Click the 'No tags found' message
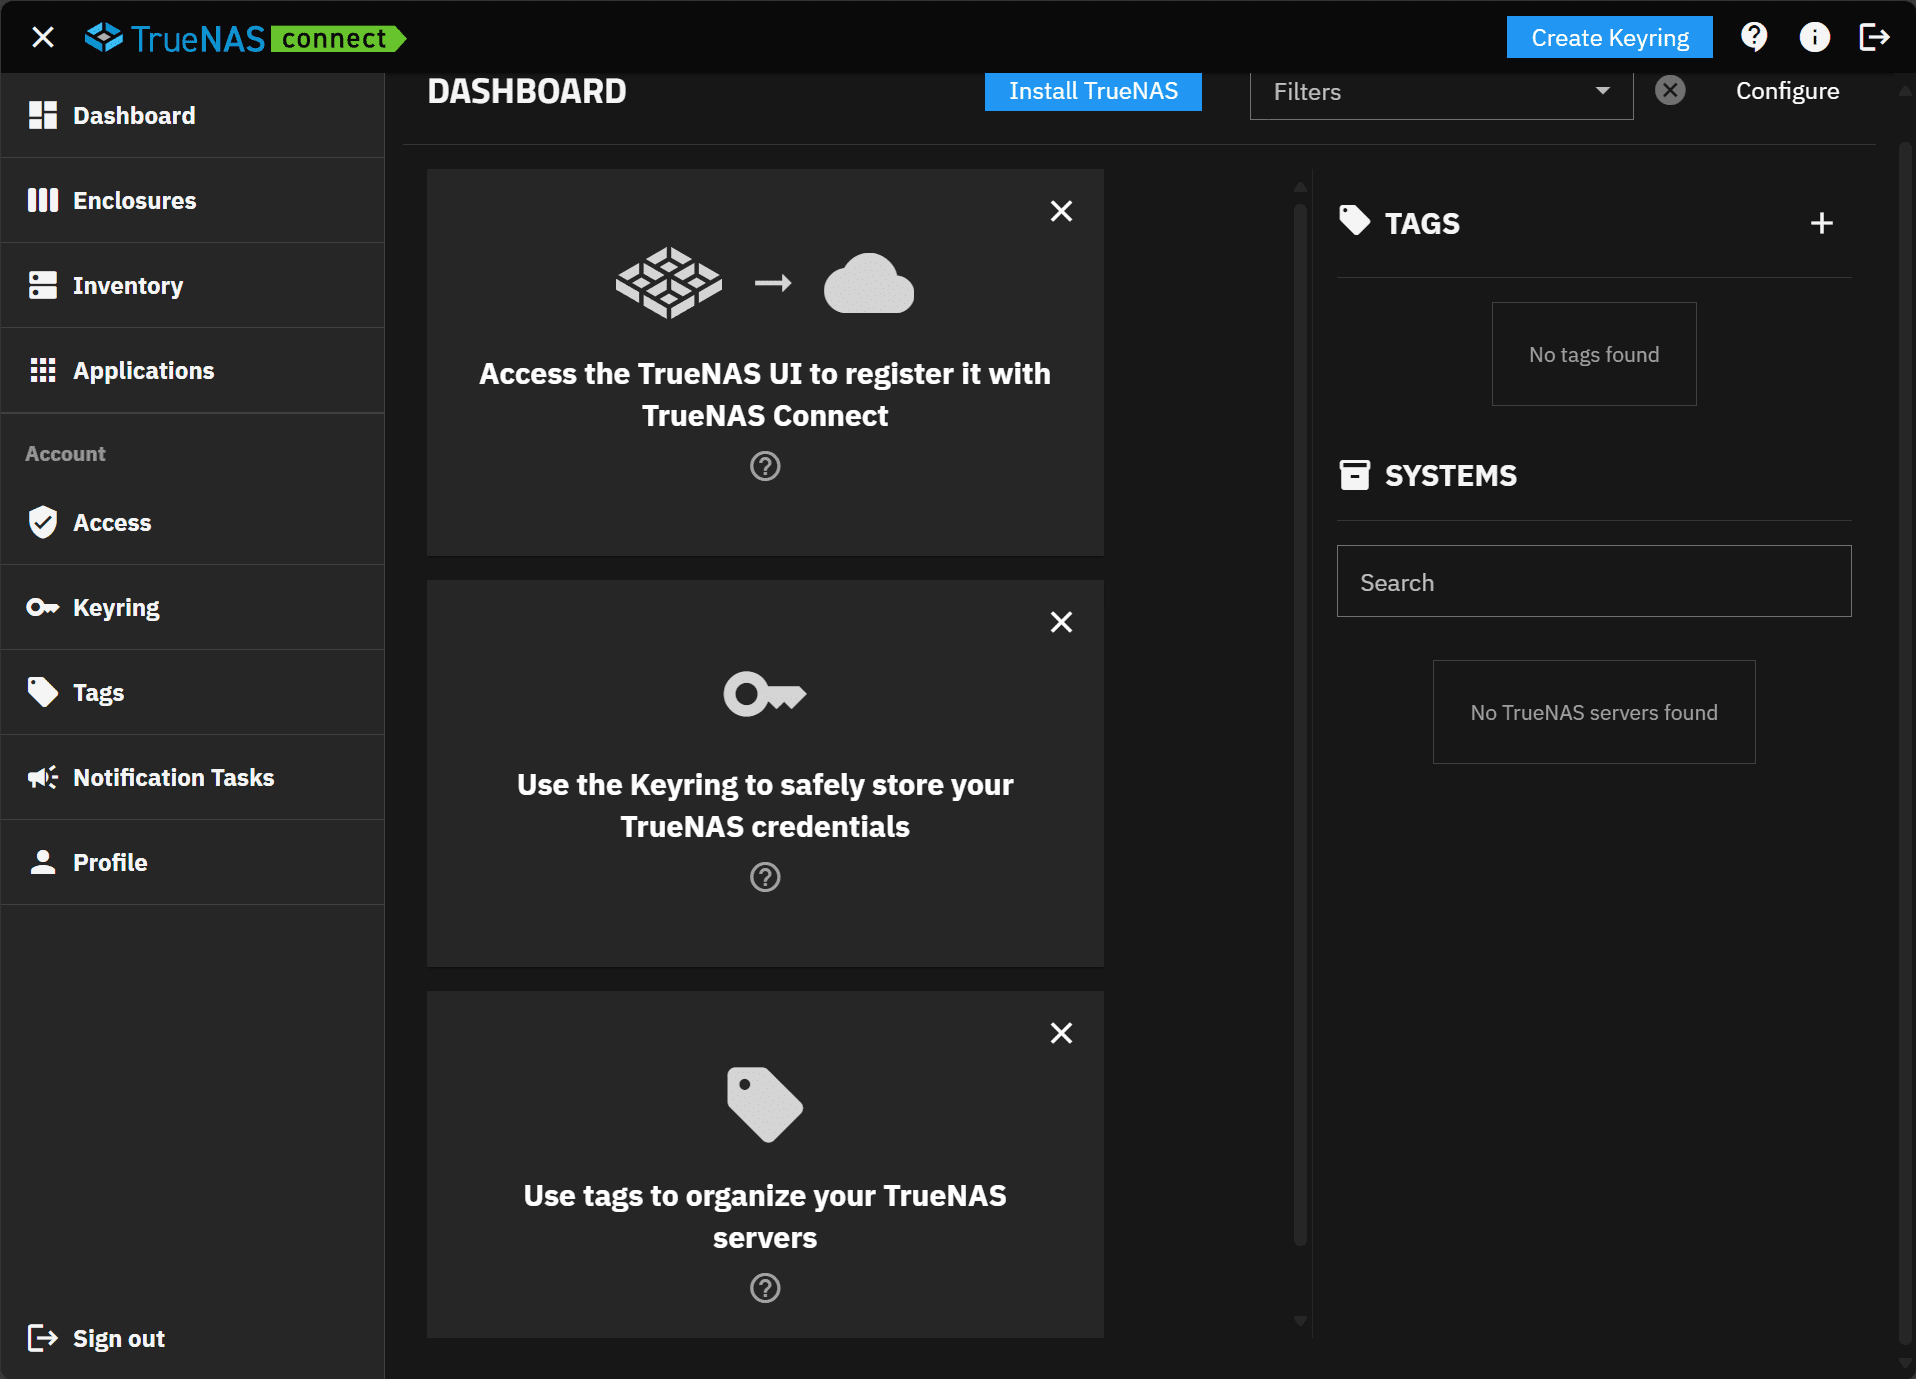Screen dimensions: 1916x1379 (1594, 354)
